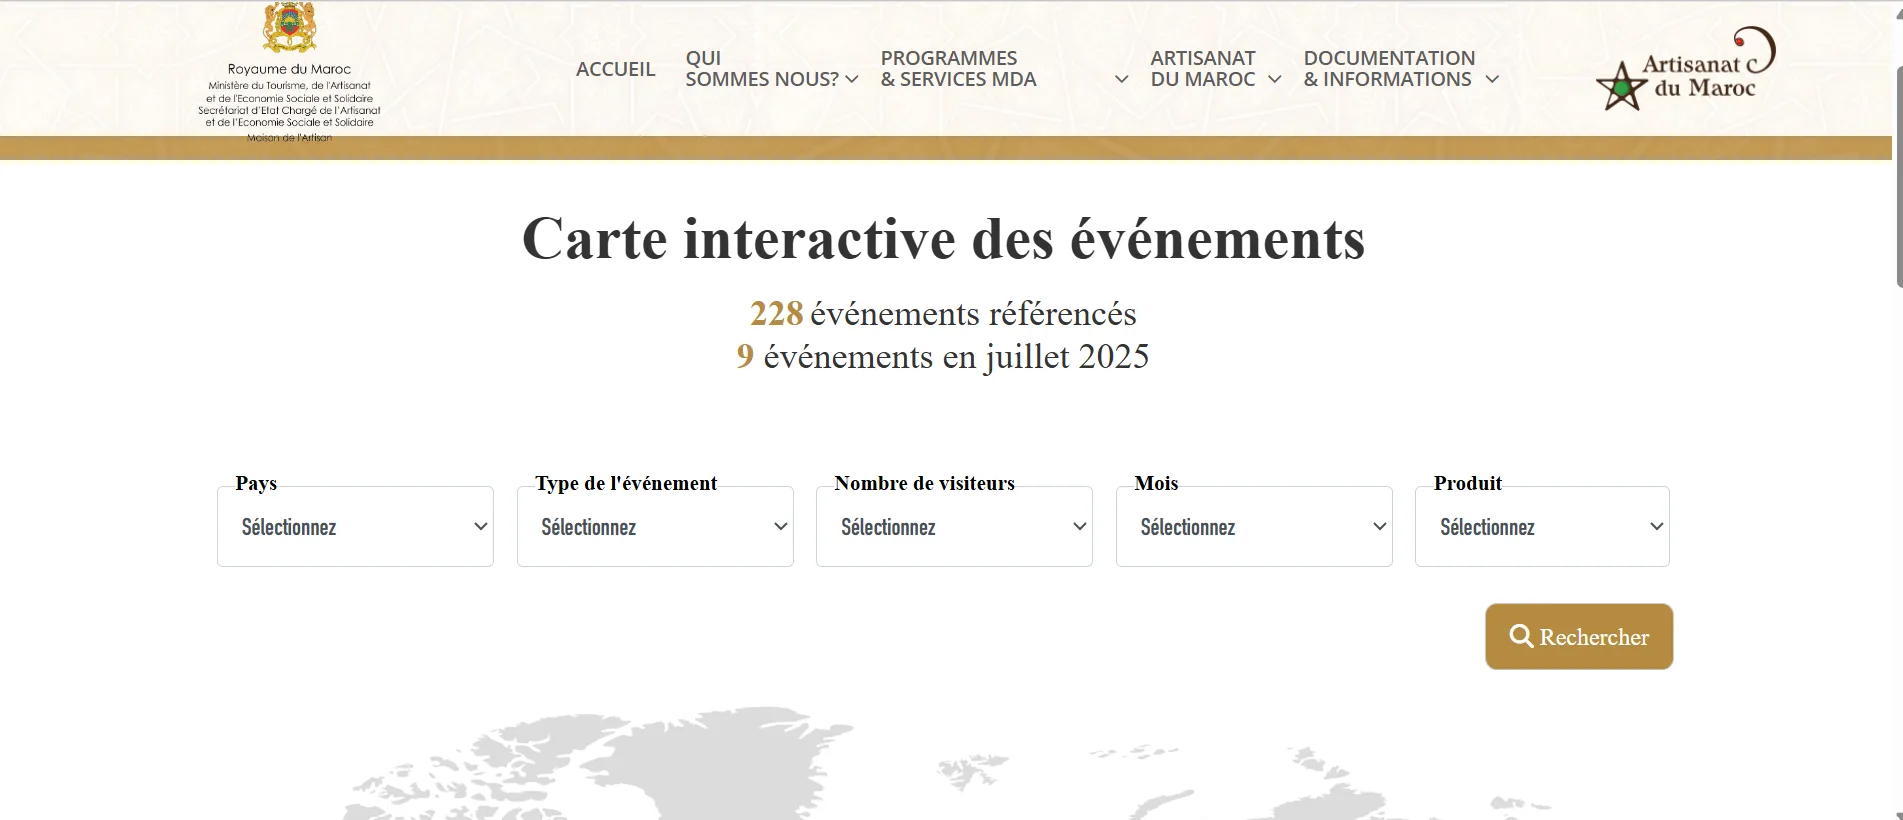Click the '9 événements en juillet 2025' text
Screen dimensions: 1903x820
tap(943, 357)
